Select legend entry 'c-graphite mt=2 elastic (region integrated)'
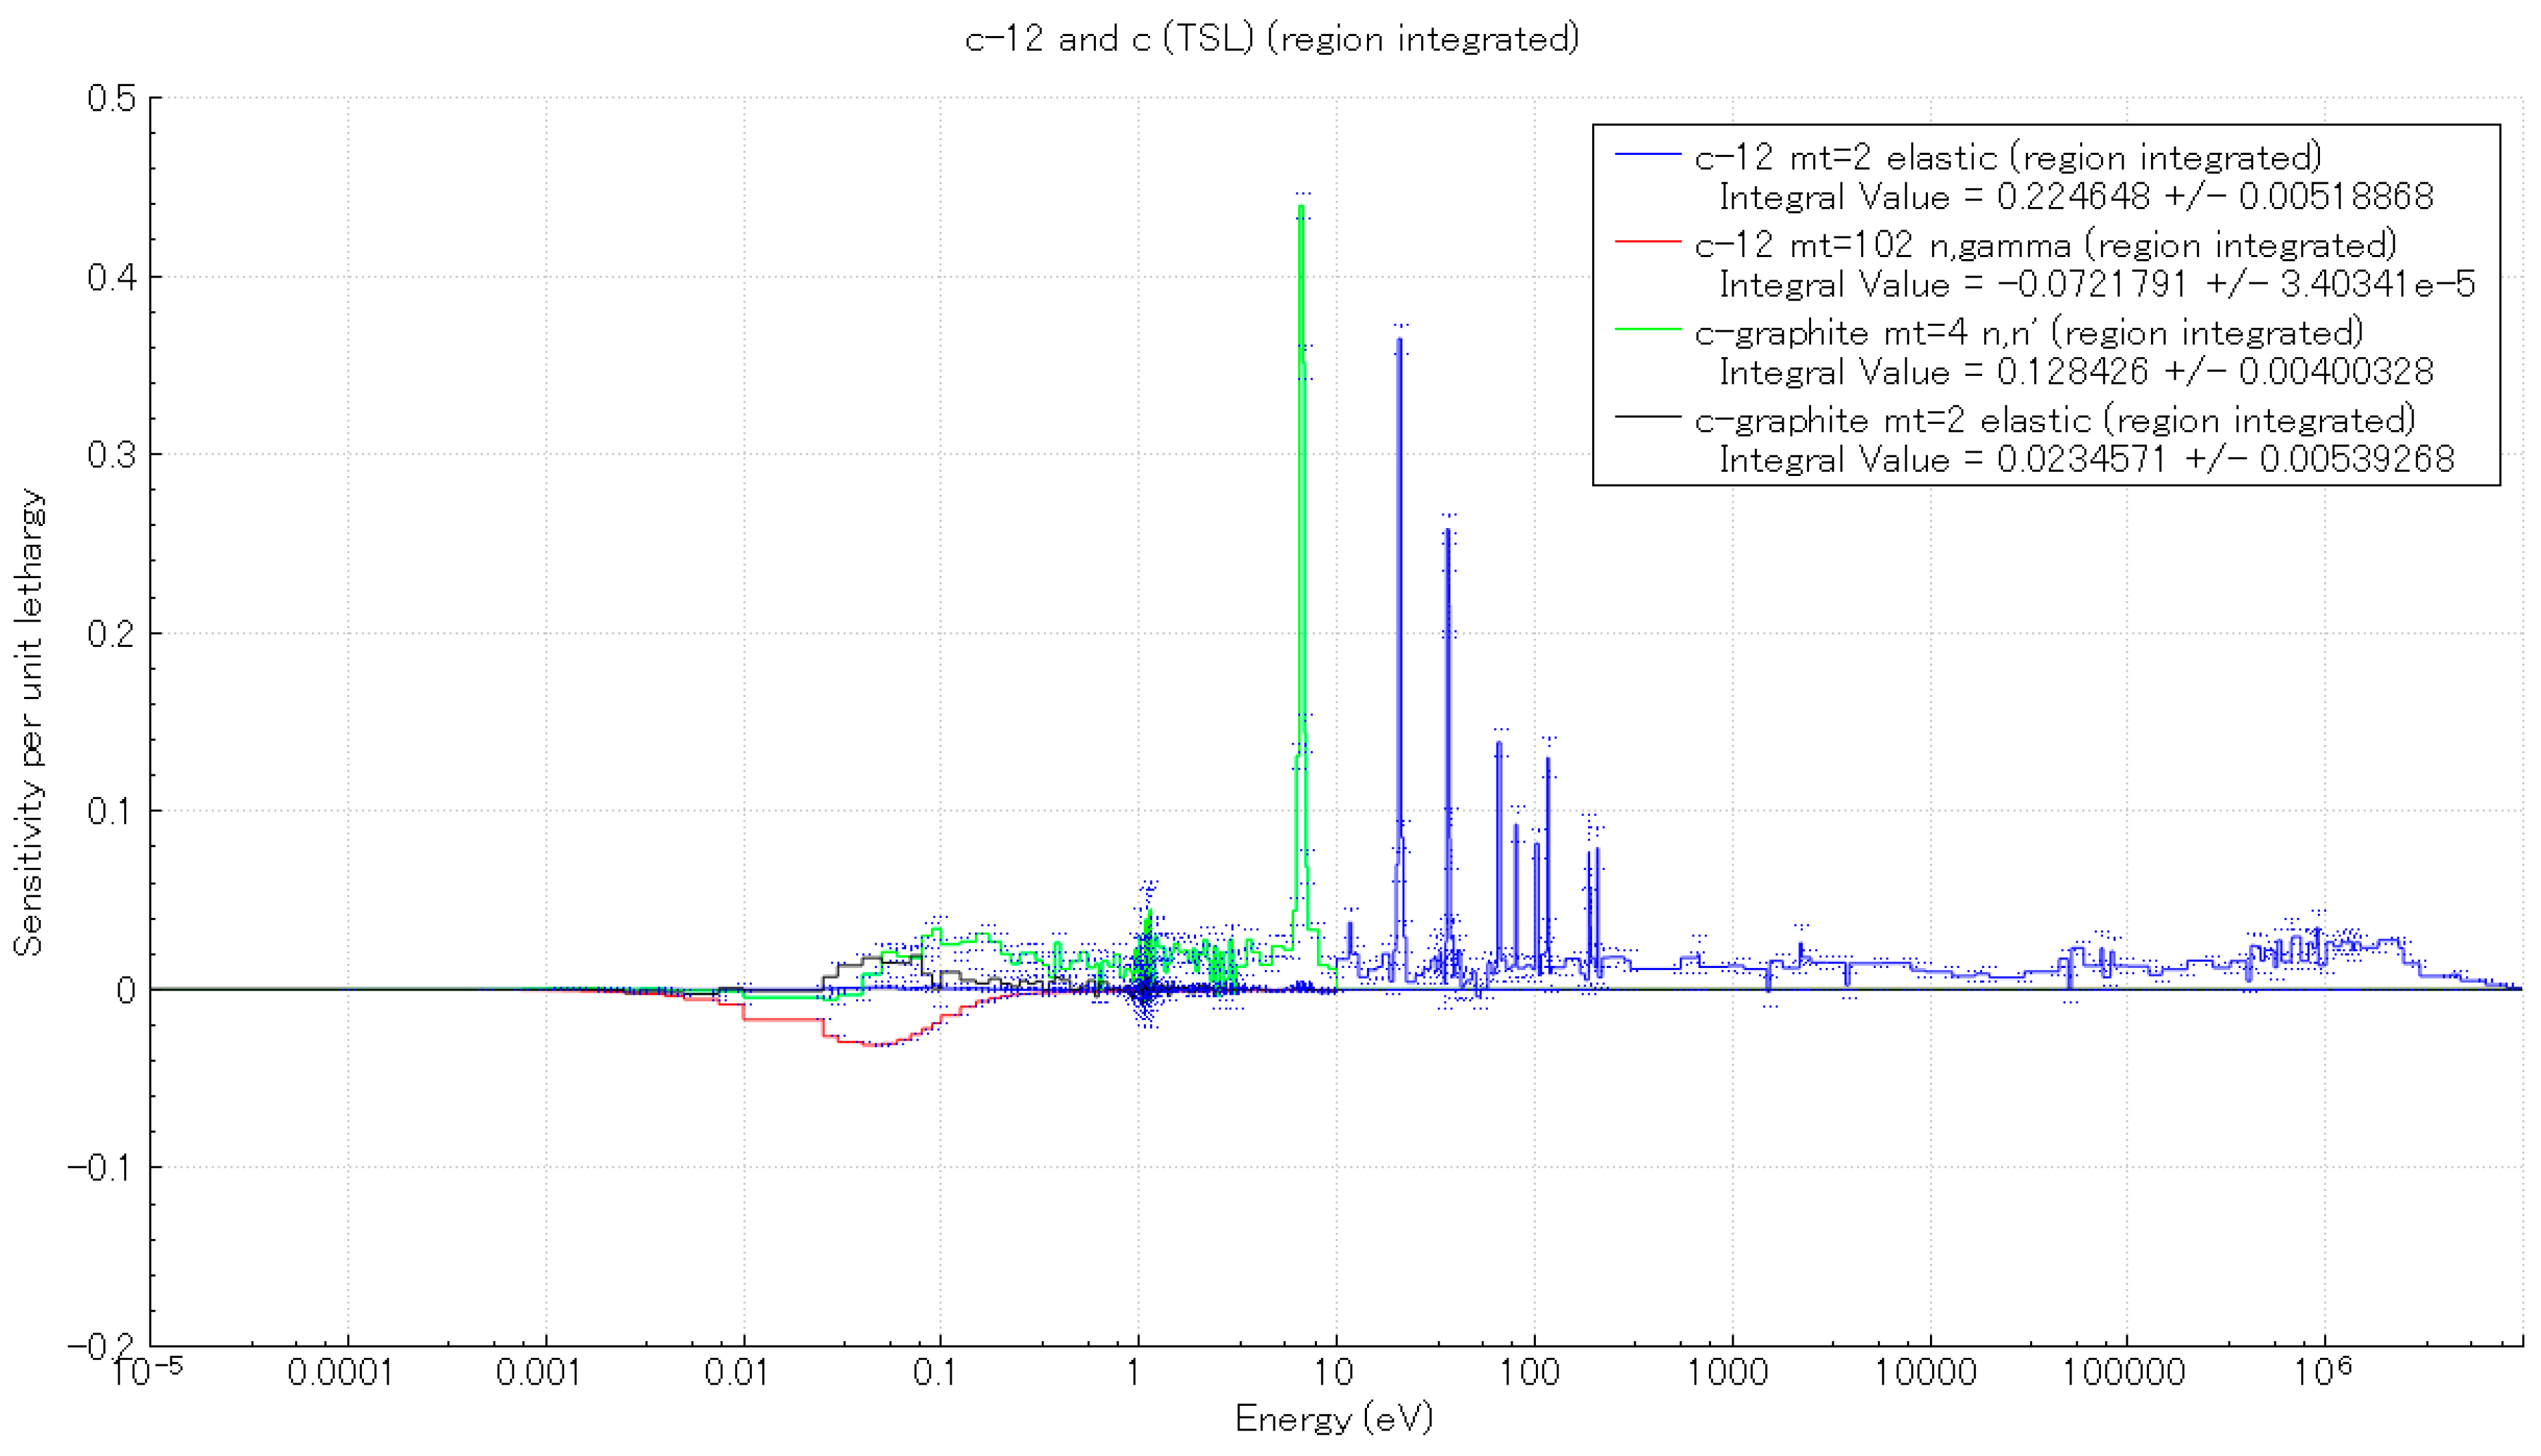 (2055, 420)
